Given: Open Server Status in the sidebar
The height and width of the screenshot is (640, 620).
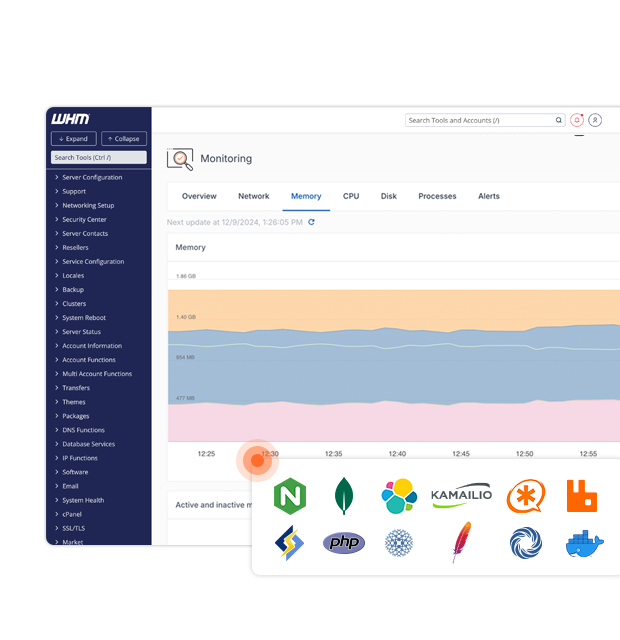Looking at the screenshot, I should click(81, 332).
